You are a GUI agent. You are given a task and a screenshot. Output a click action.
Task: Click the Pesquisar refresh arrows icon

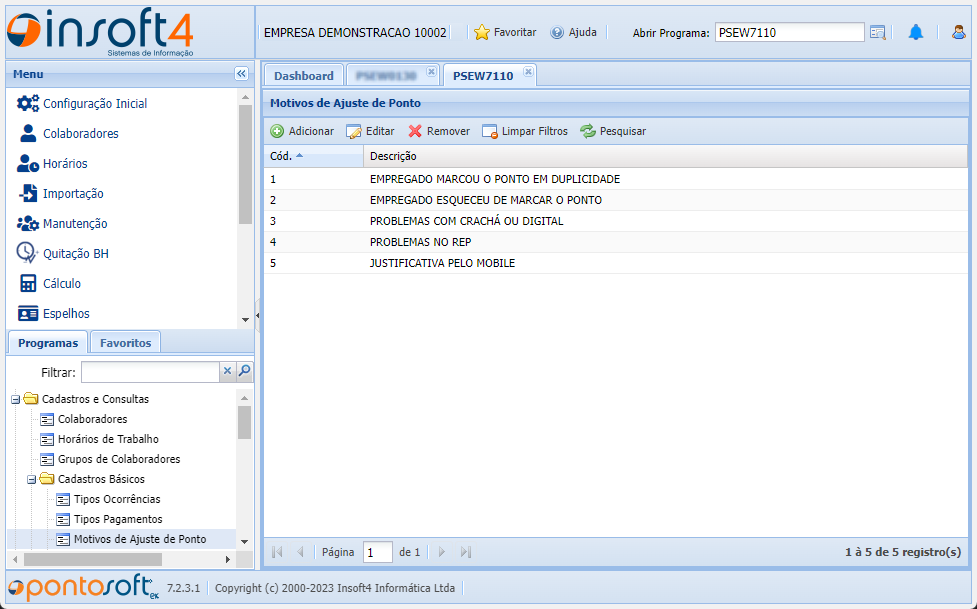[588, 131]
